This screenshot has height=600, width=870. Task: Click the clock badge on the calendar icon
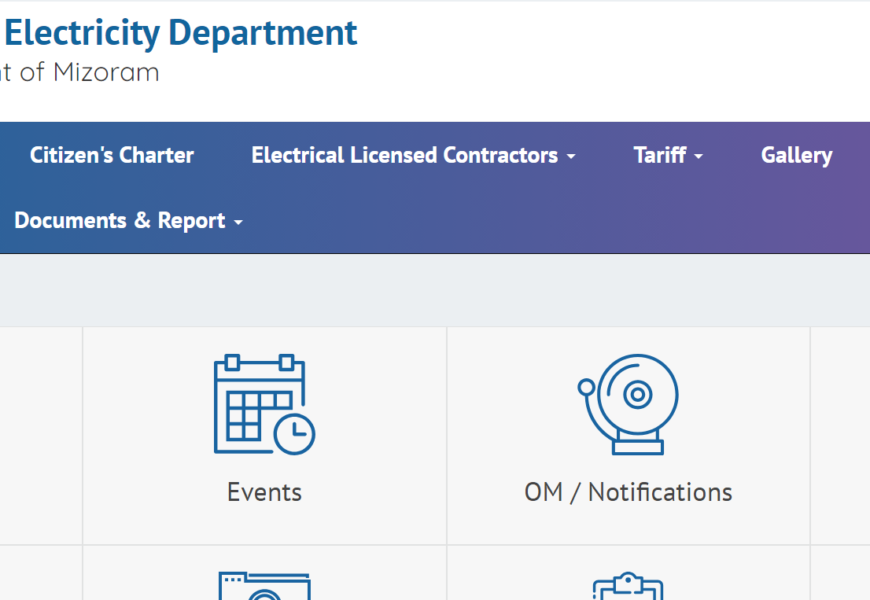click(x=294, y=434)
